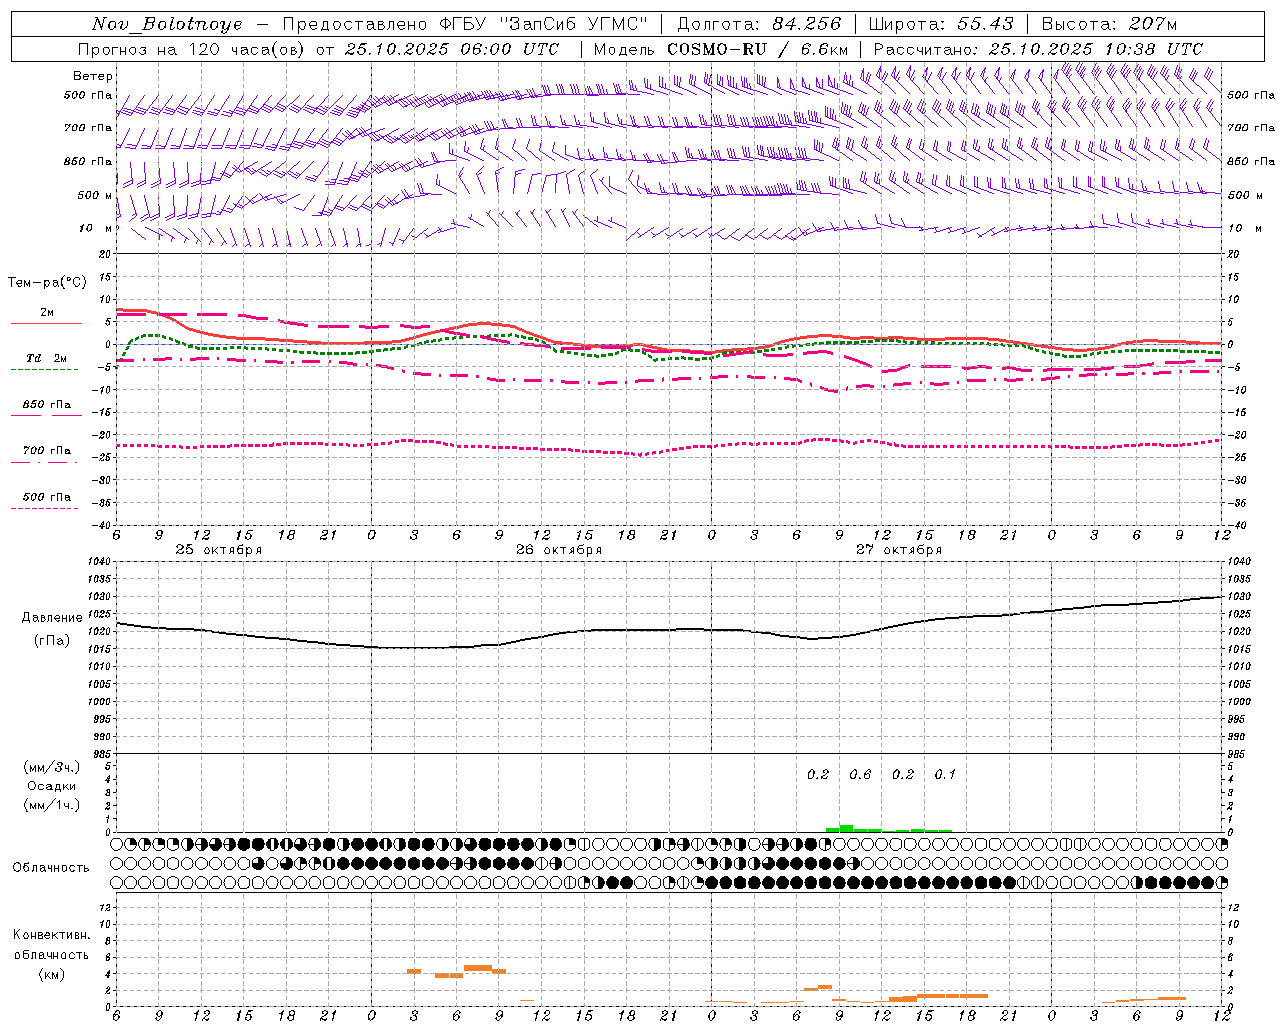This screenshot has height=1024, width=1280.
Task: Click the 700 гПа entry in temperature legend
Action: pyautogui.click(x=47, y=451)
